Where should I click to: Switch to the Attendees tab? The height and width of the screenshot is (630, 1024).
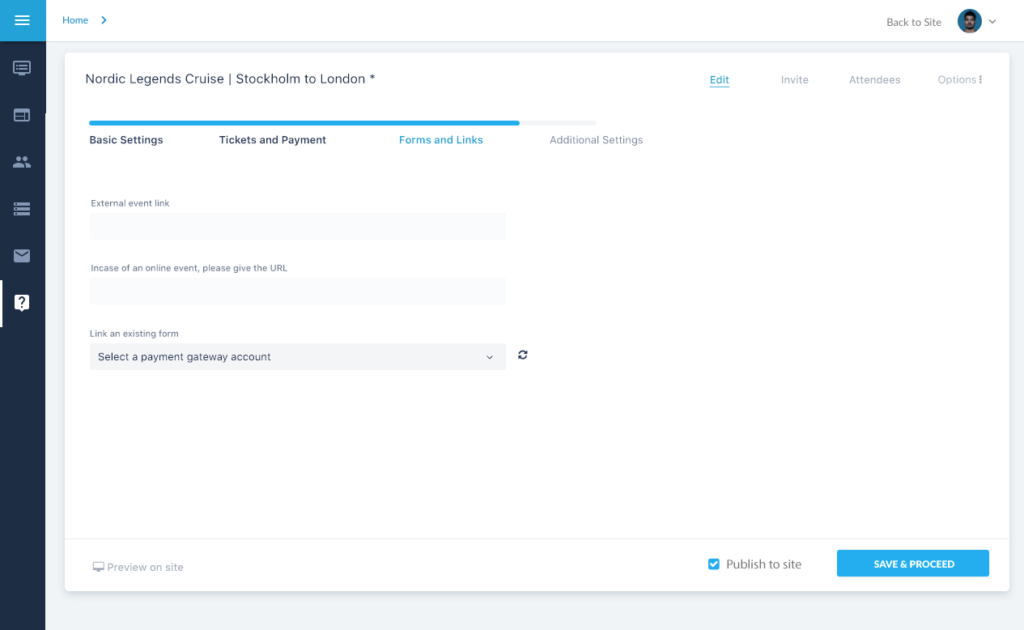tap(874, 80)
